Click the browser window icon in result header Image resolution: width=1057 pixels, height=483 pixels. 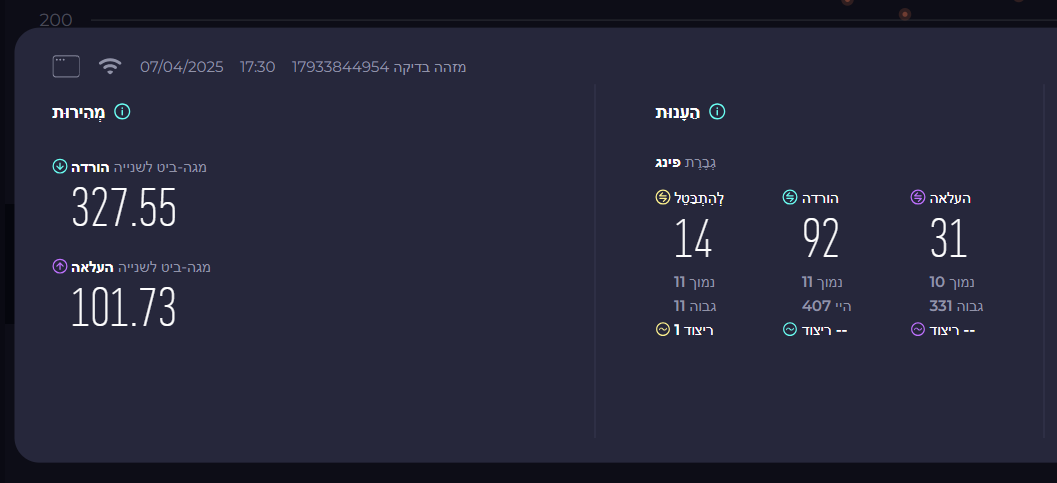coord(66,67)
